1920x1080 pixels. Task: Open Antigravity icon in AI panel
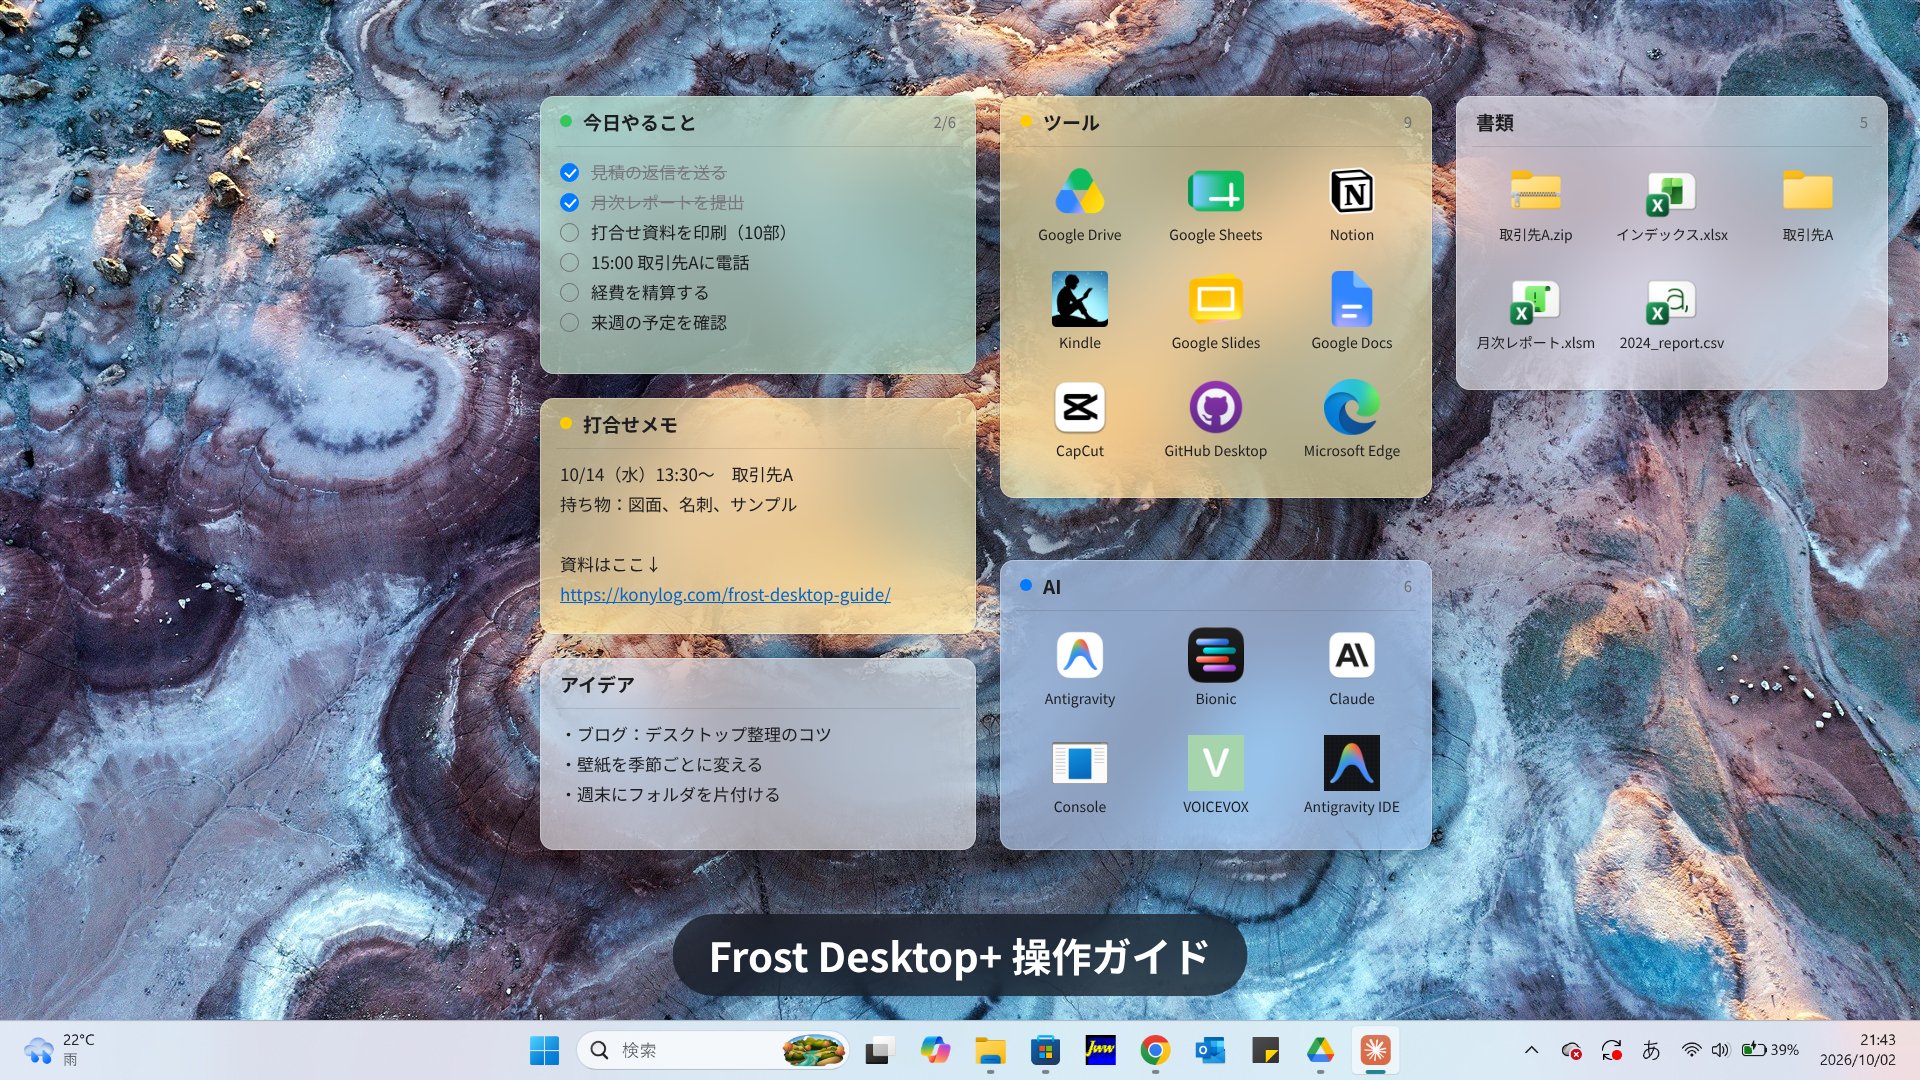pos(1079,655)
